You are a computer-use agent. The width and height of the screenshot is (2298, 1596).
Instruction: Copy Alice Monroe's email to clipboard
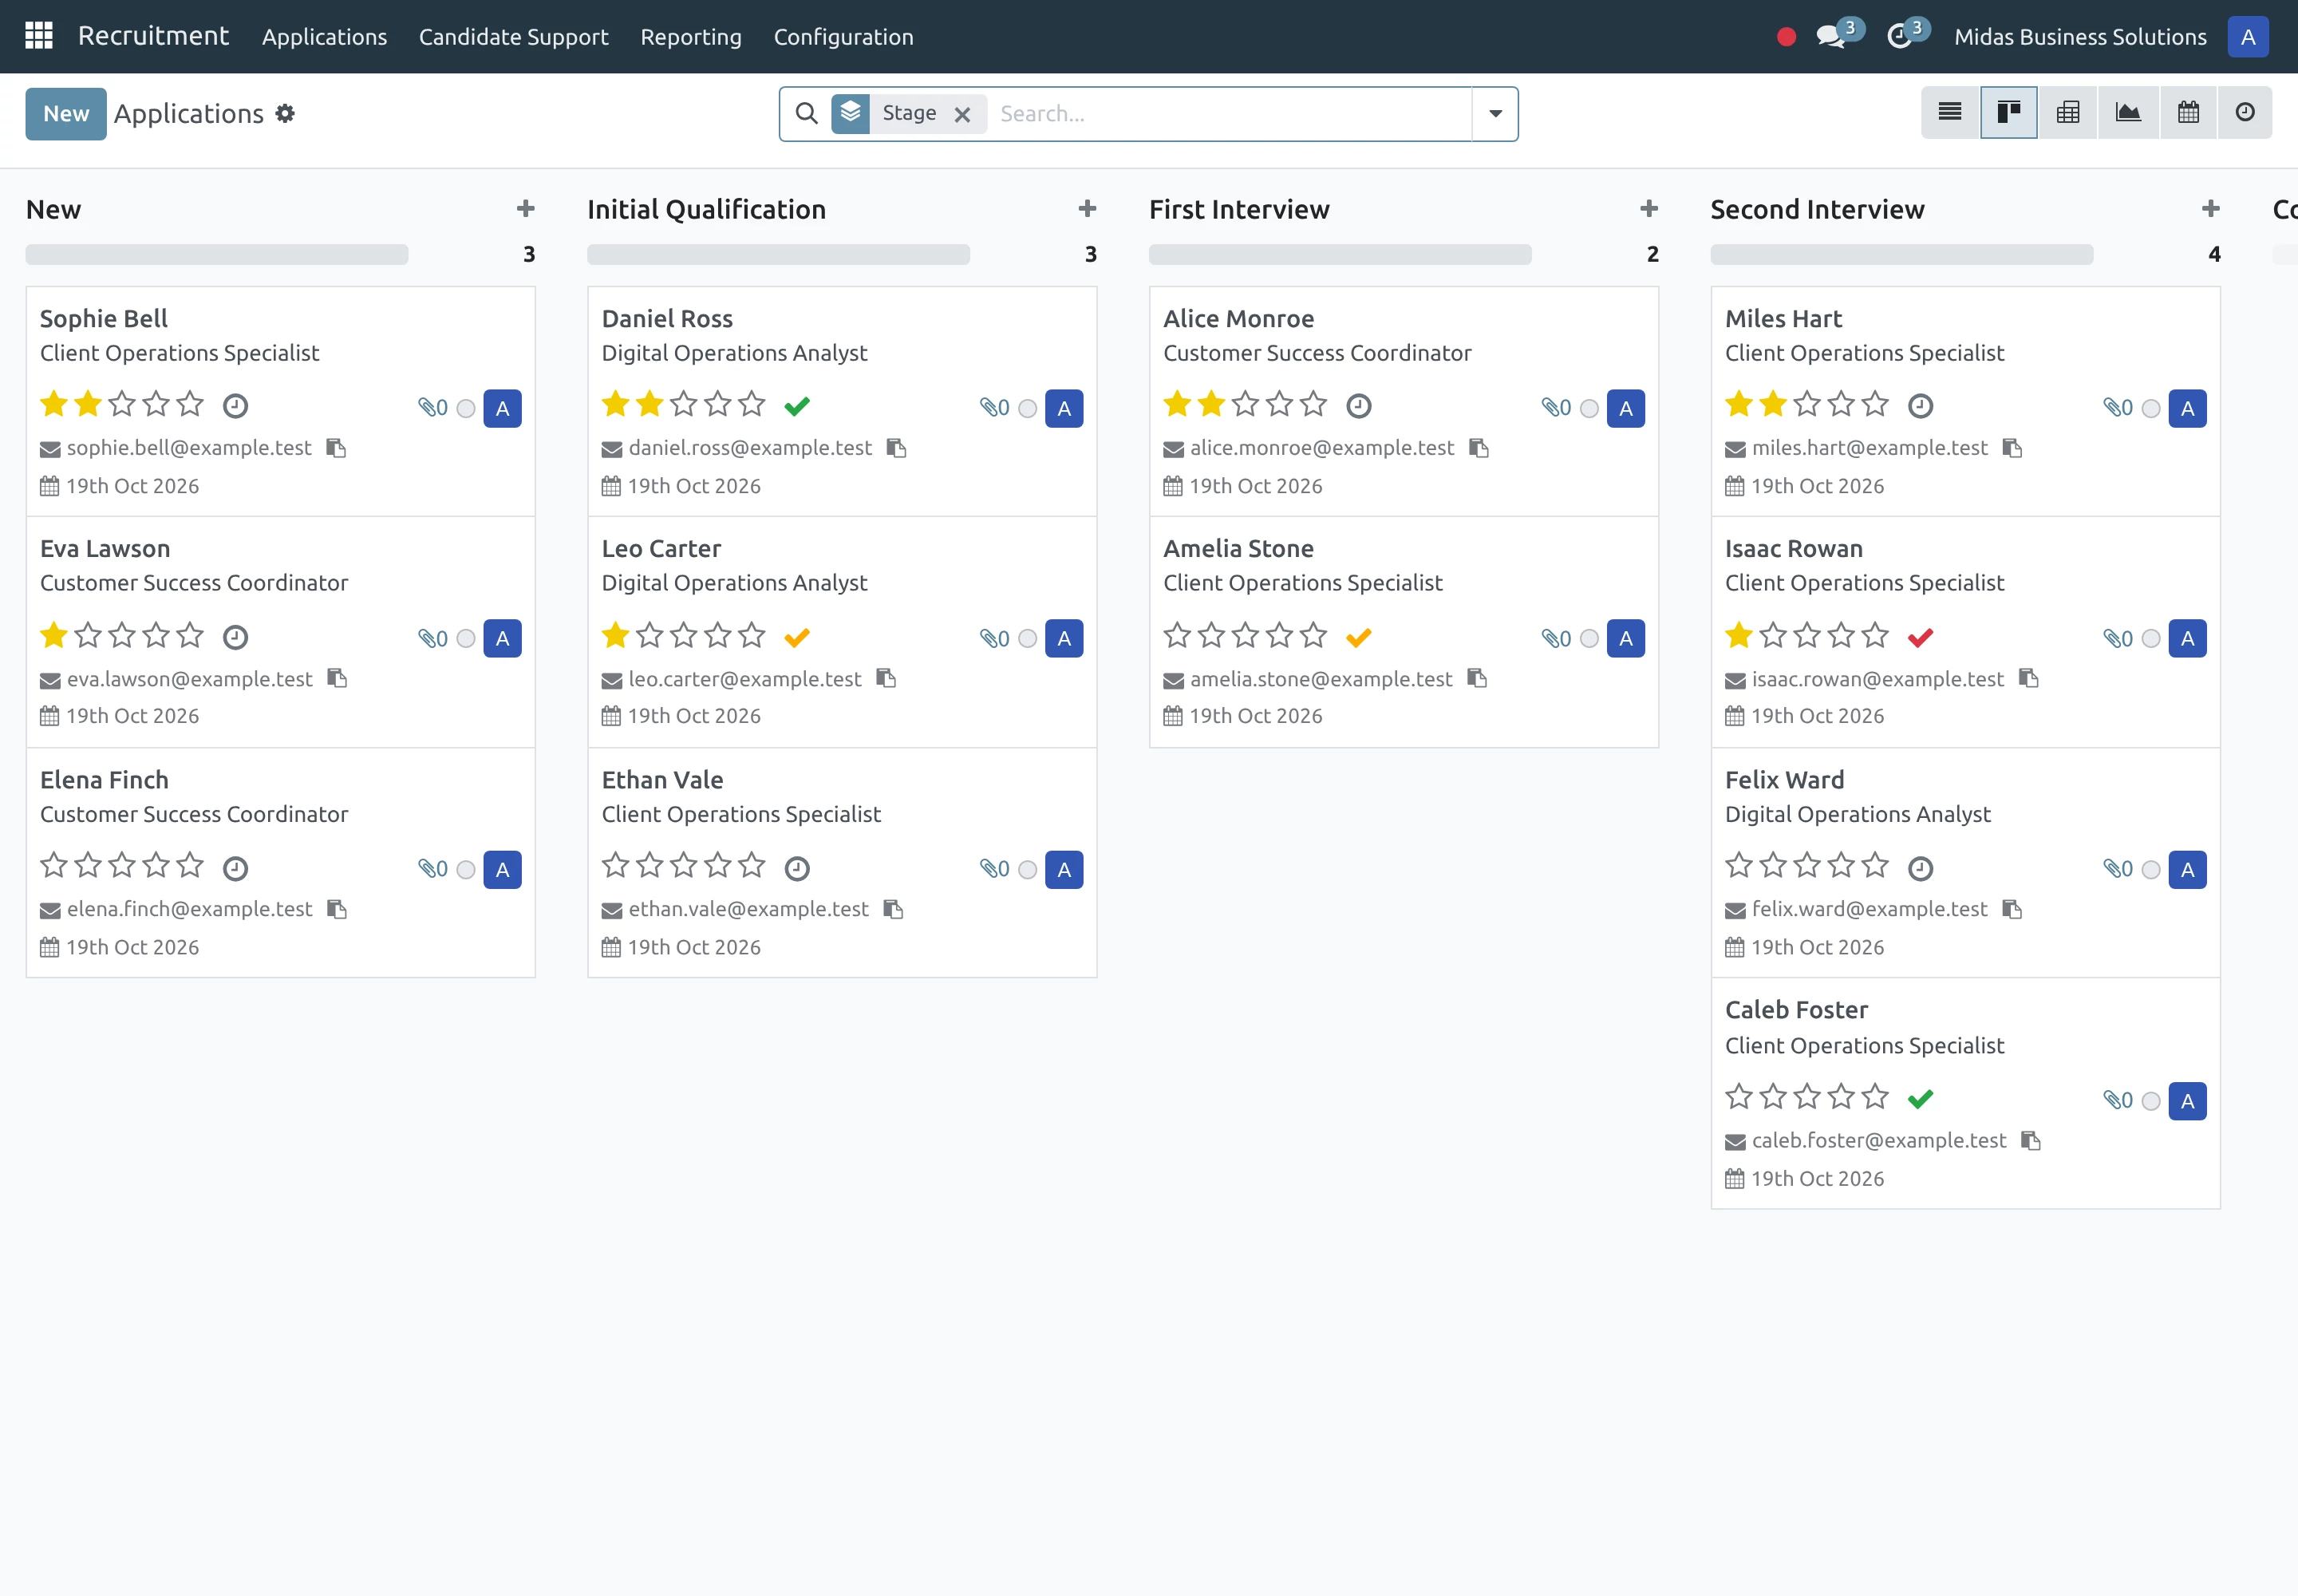pos(1479,448)
